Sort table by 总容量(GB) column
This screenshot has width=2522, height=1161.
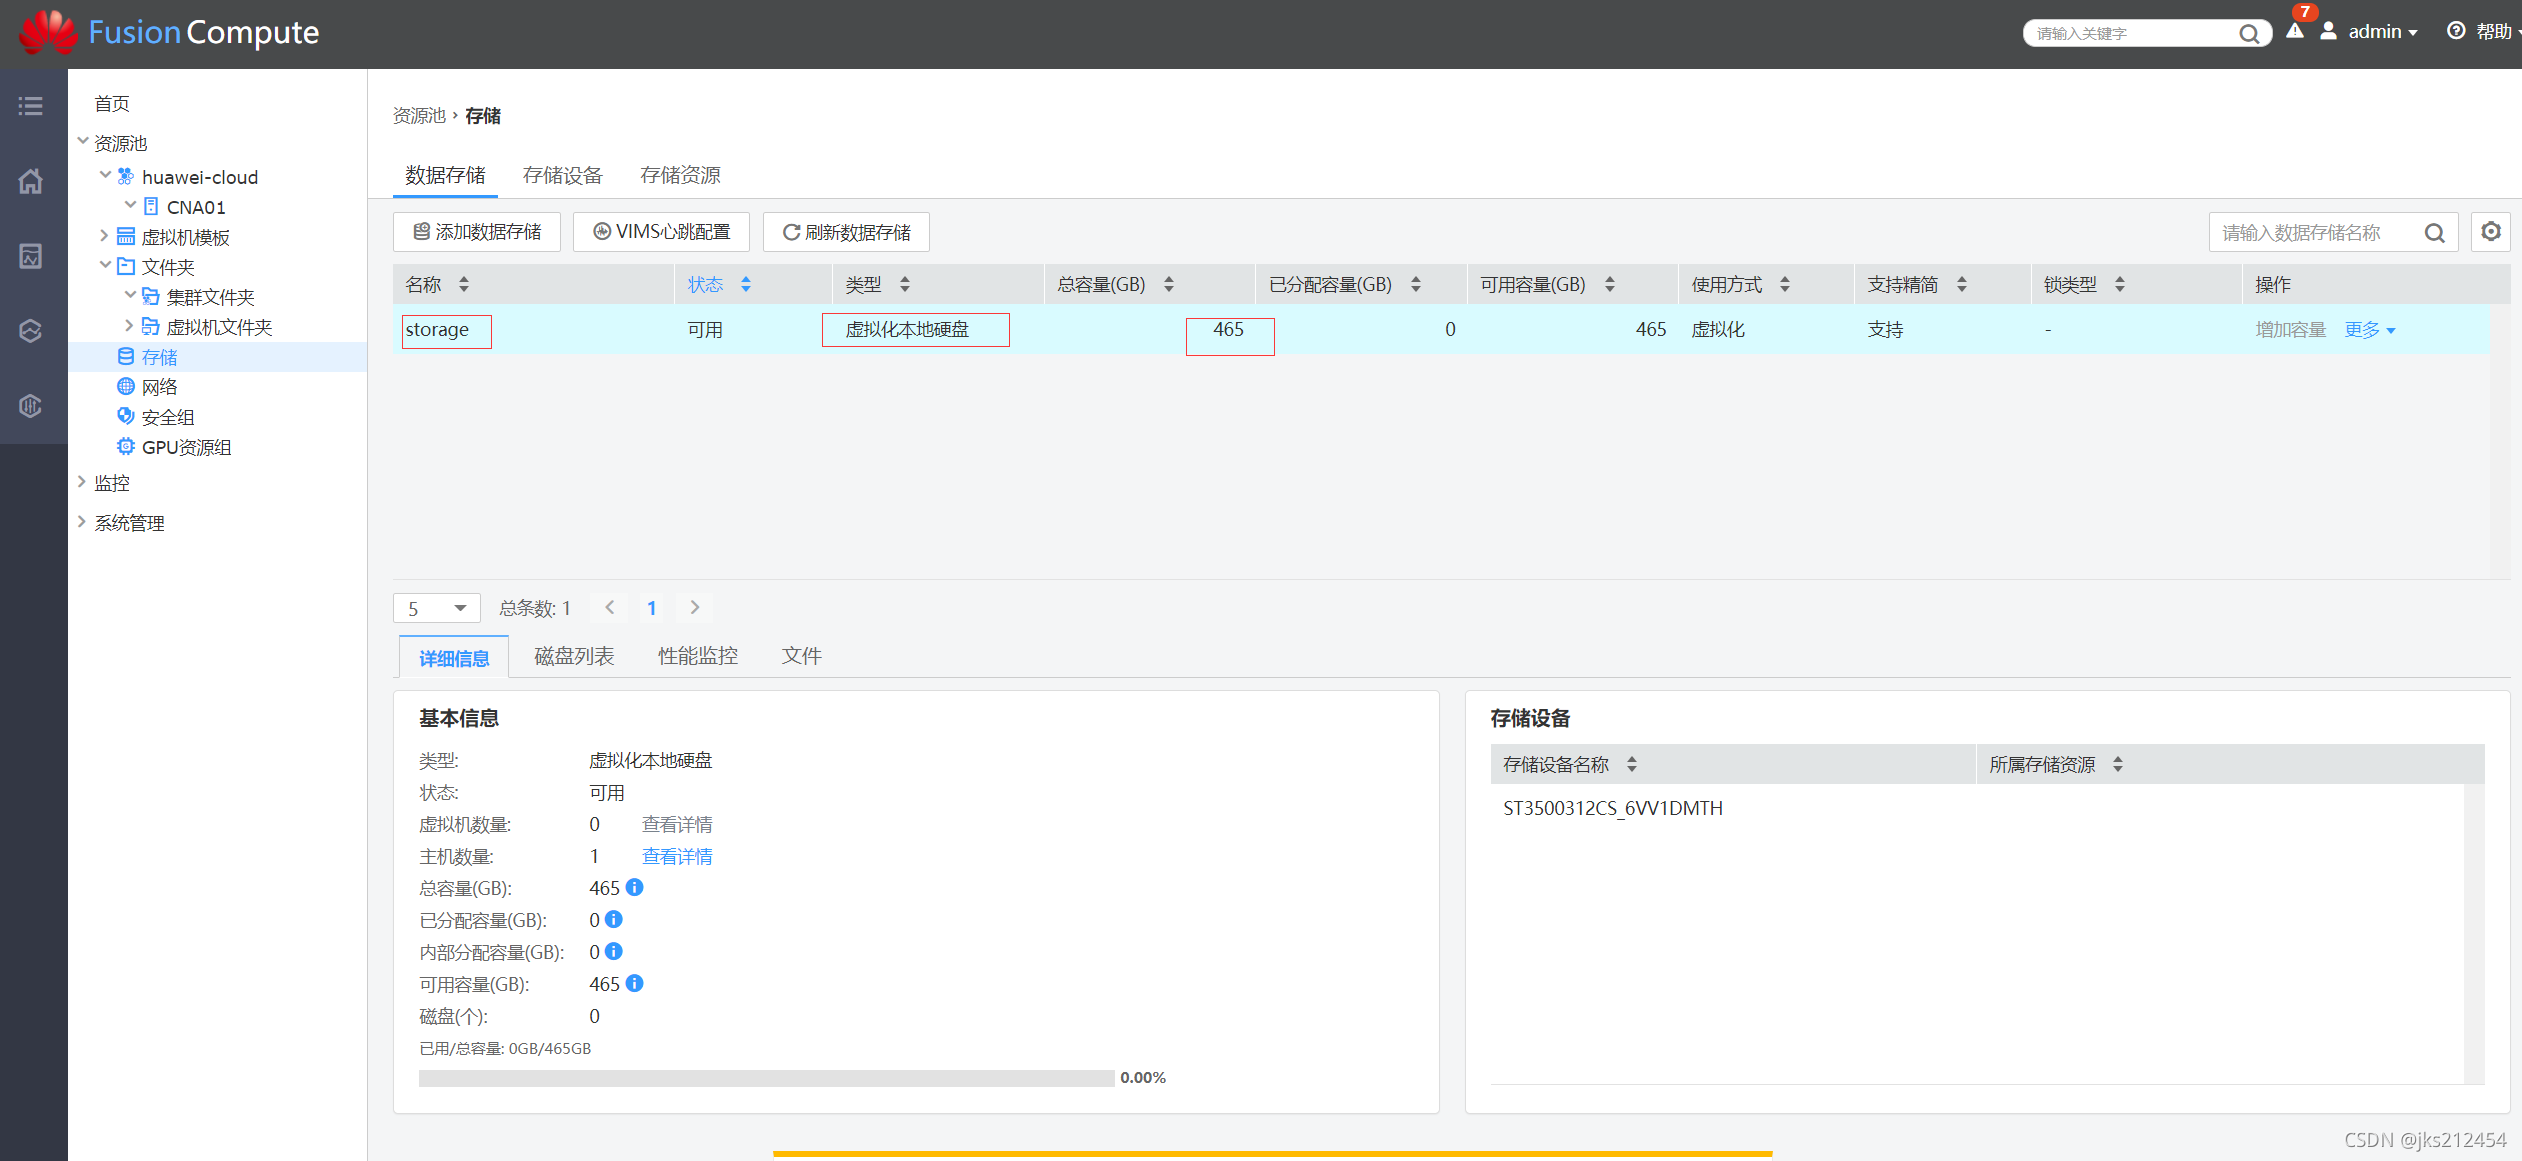click(x=1169, y=285)
